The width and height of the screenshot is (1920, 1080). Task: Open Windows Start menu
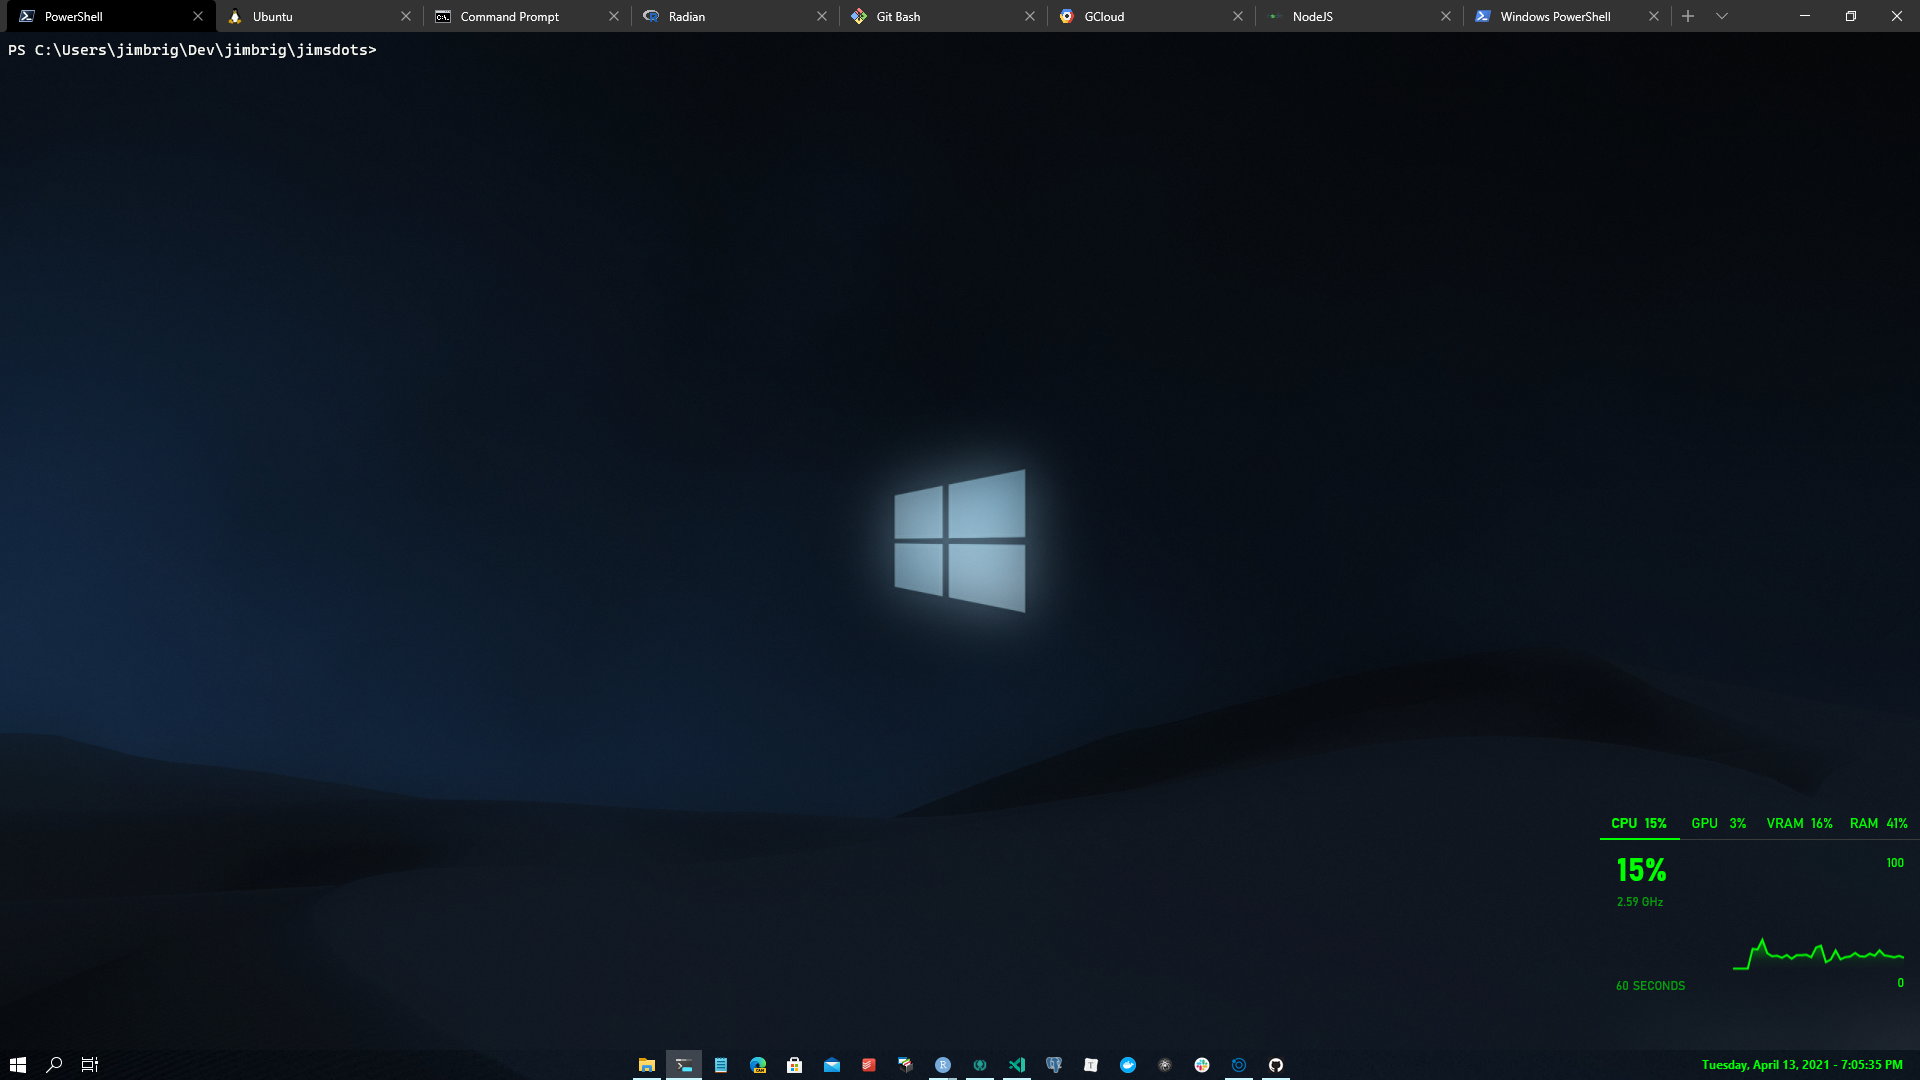(x=17, y=1065)
